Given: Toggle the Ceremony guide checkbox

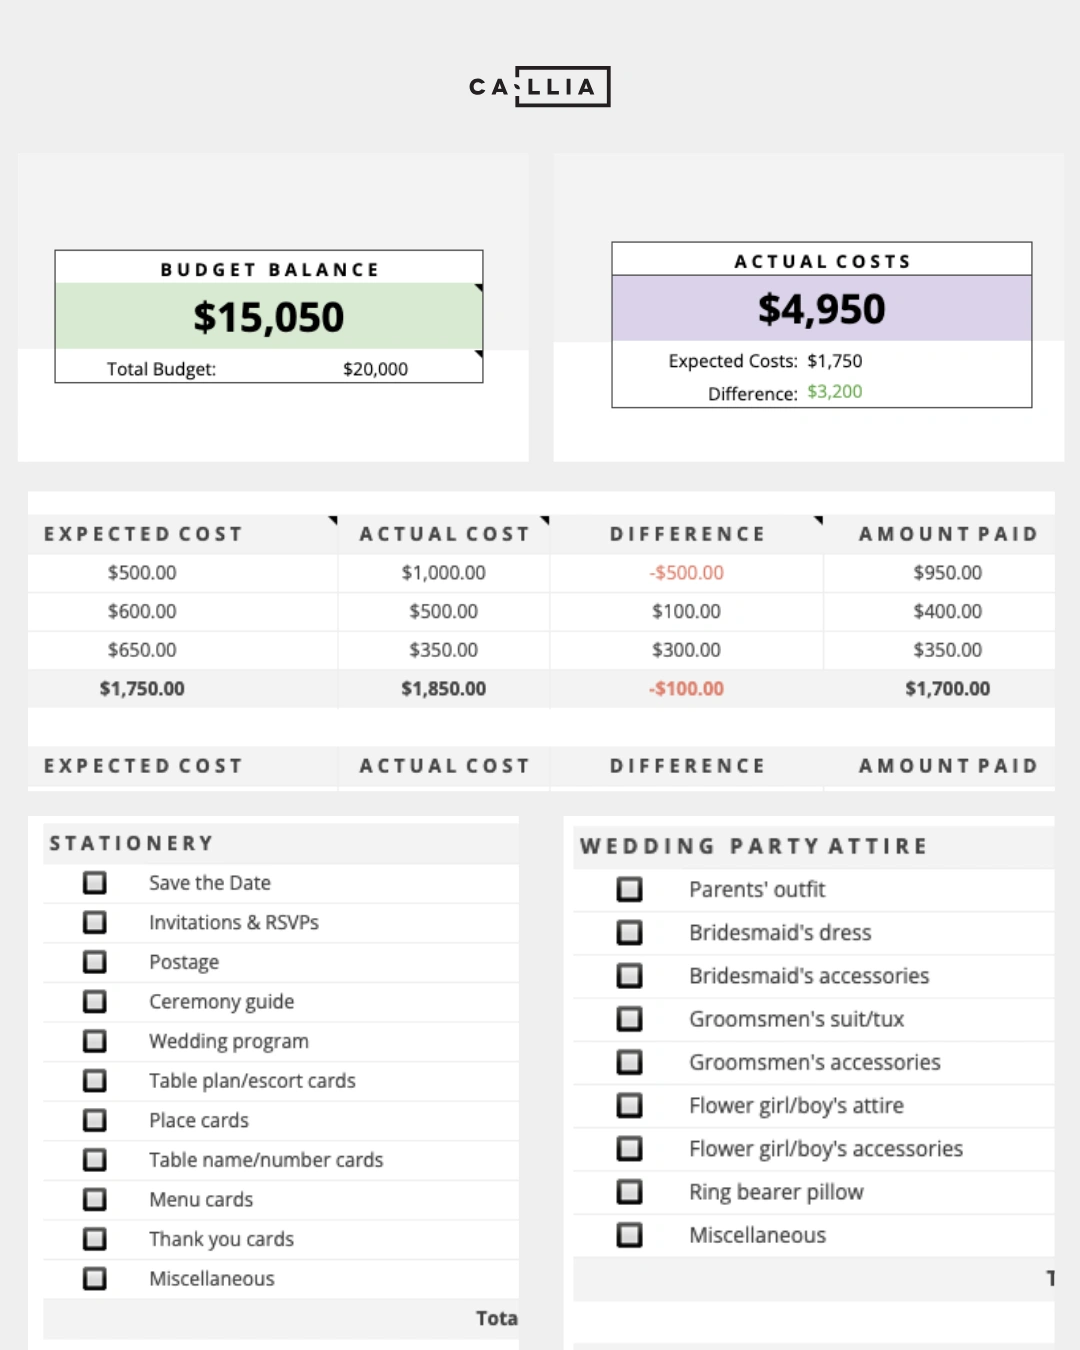Looking at the screenshot, I should pos(95,1001).
